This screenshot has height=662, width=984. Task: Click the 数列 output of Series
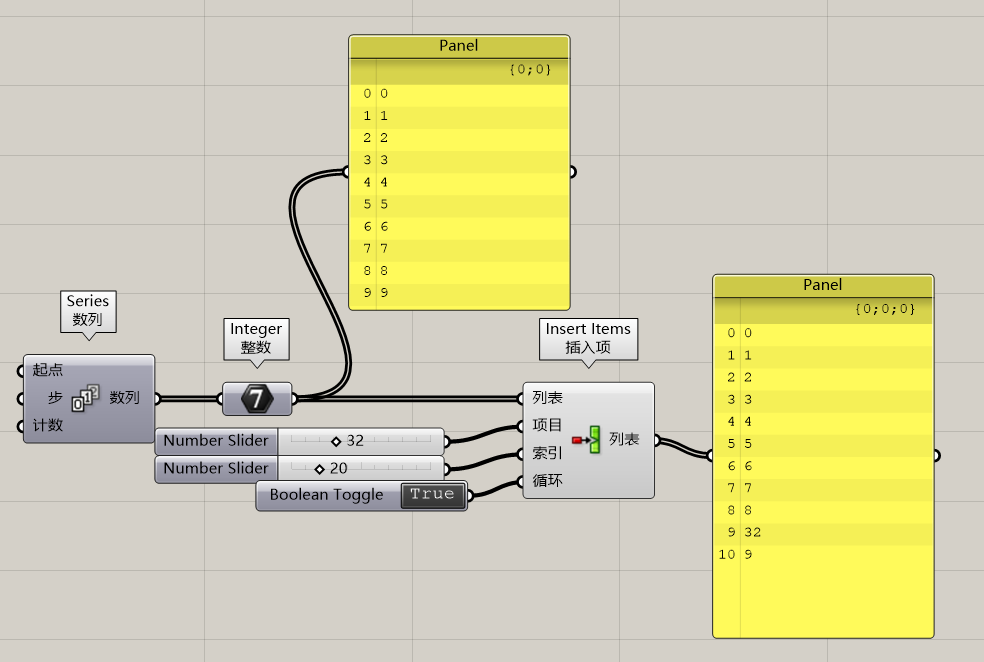[124, 398]
